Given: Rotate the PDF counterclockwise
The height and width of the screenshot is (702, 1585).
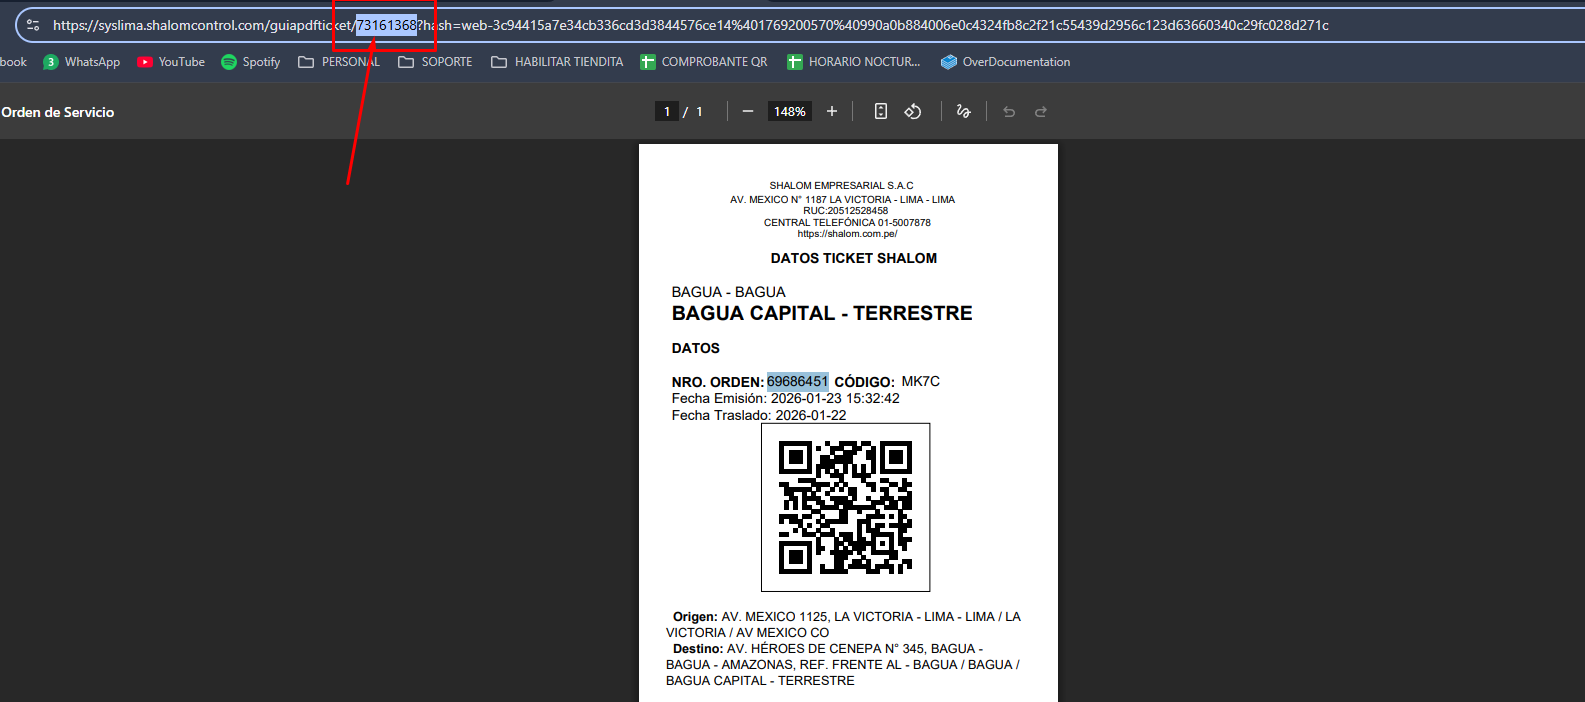Looking at the screenshot, I should tap(912, 112).
